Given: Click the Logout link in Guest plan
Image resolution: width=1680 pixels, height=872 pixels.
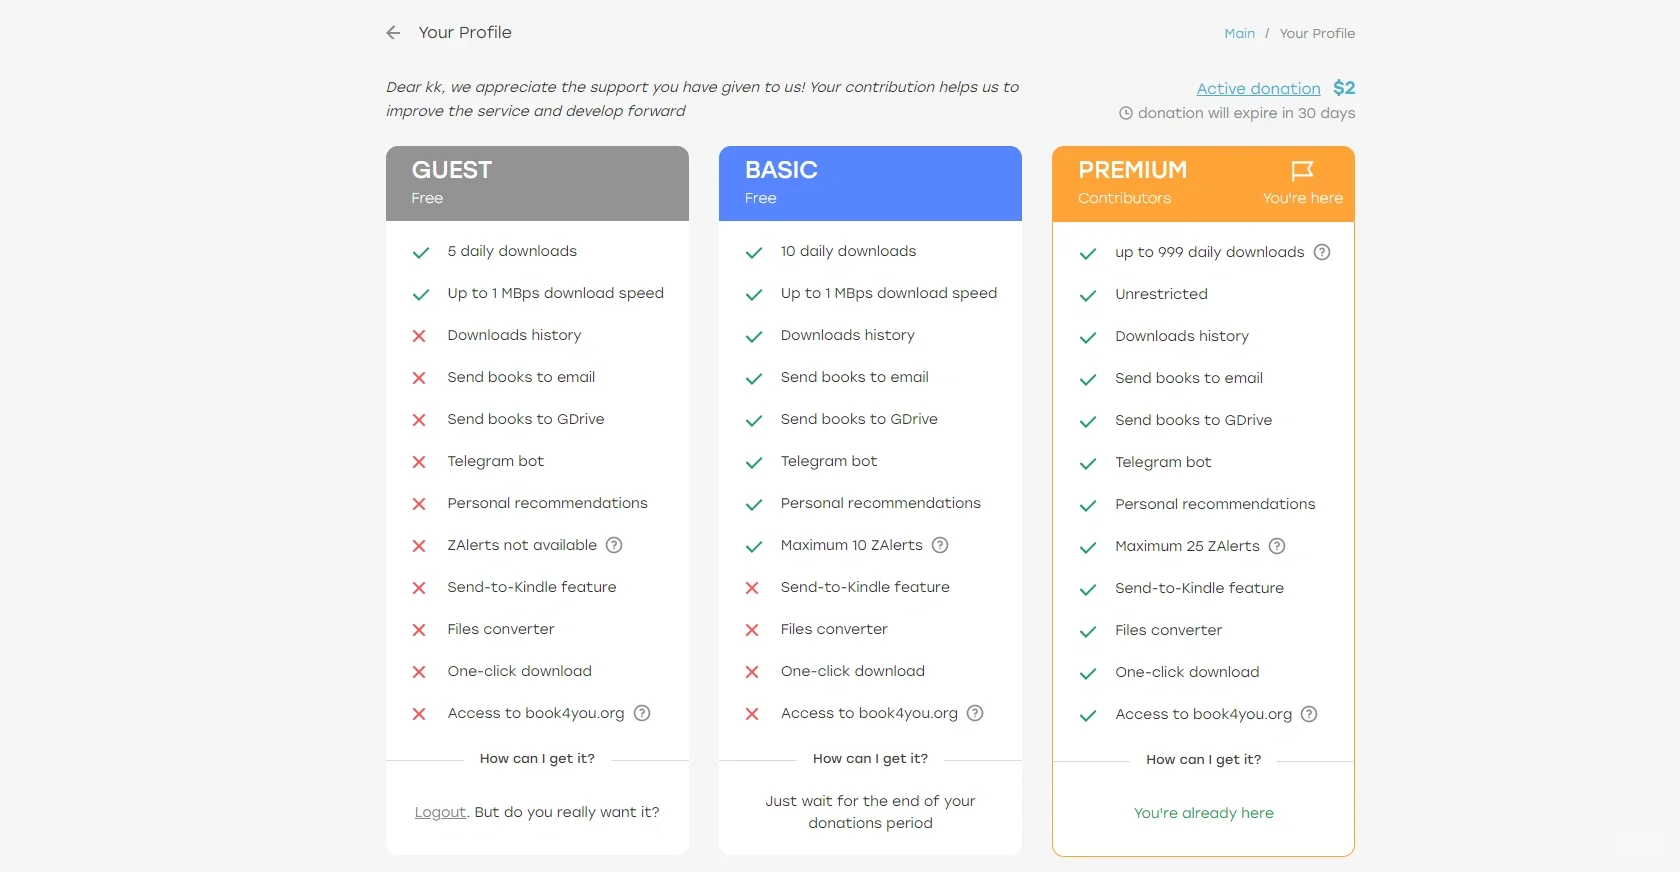Looking at the screenshot, I should pos(440,812).
